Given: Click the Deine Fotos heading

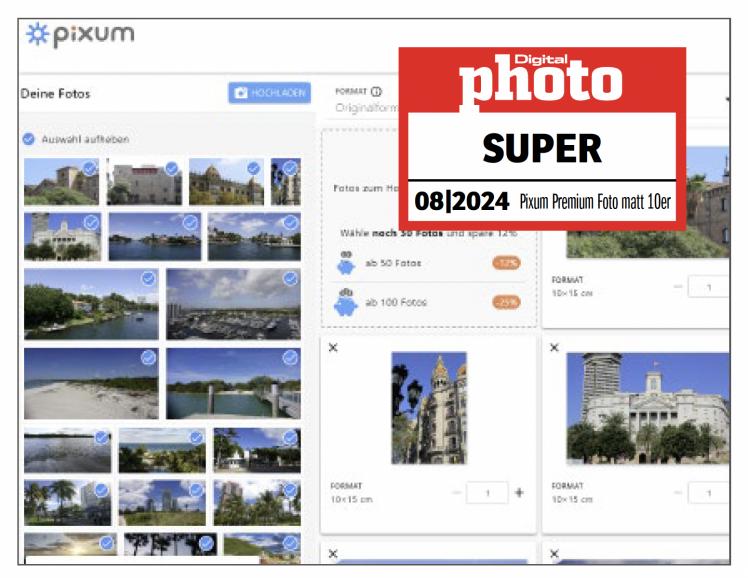Looking at the screenshot, I should [55, 93].
